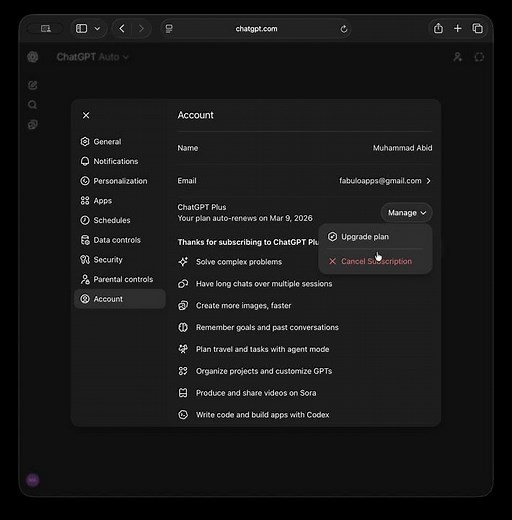Click the Safari share icon
512x520 pixels.
tap(438, 28)
